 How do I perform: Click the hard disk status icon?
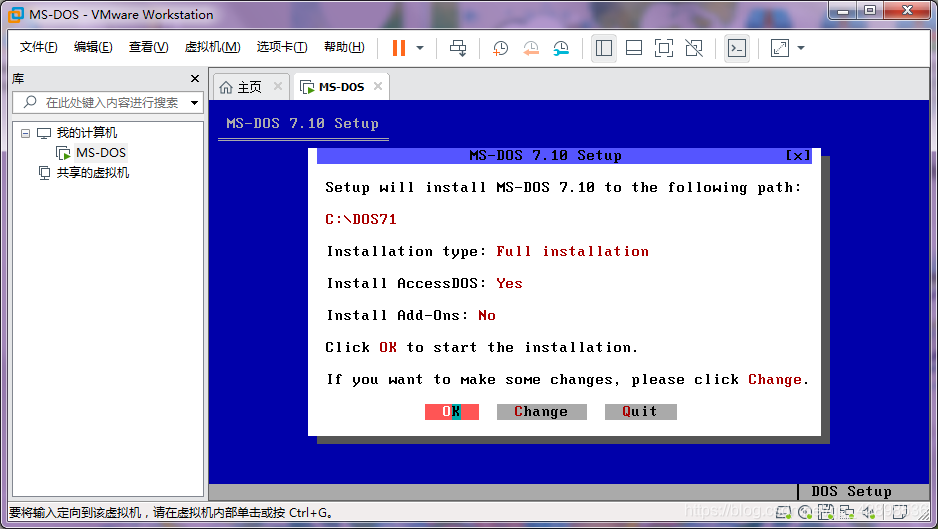tap(784, 512)
